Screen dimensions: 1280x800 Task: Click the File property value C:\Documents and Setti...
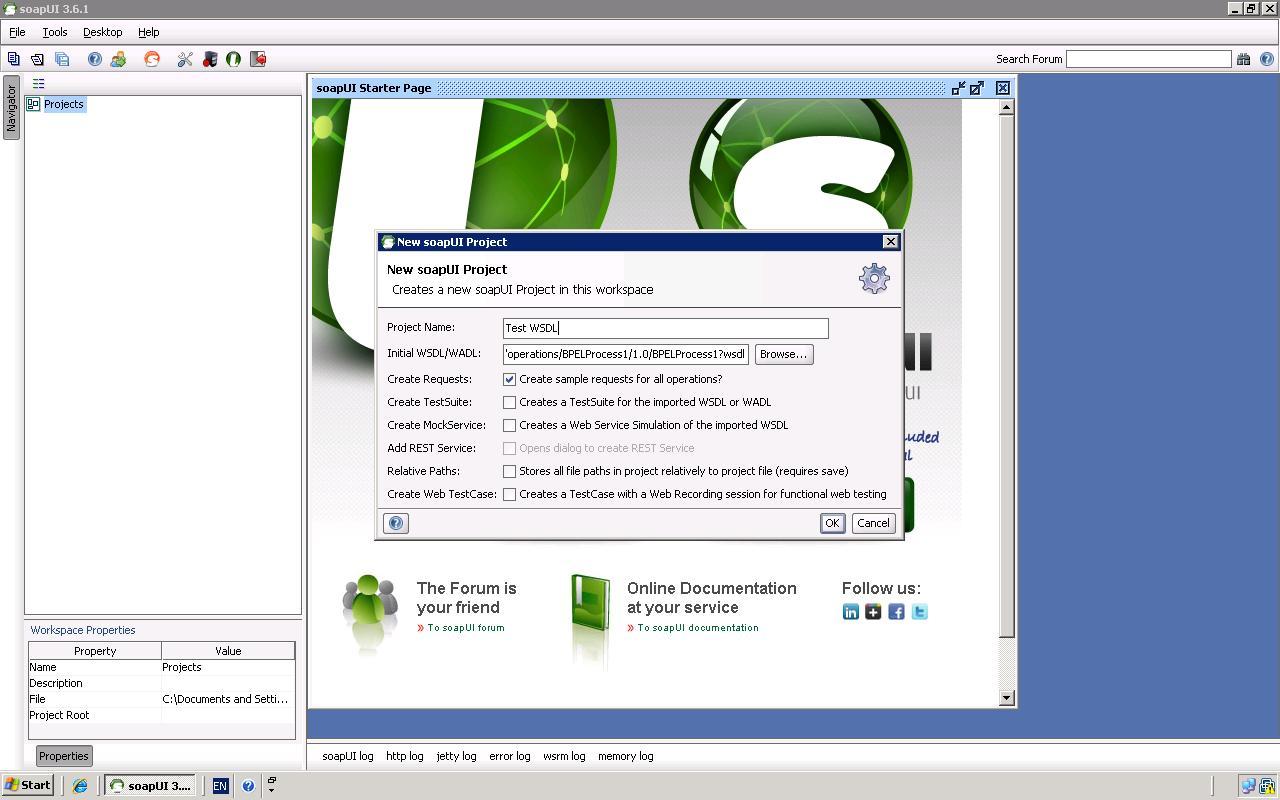point(228,699)
